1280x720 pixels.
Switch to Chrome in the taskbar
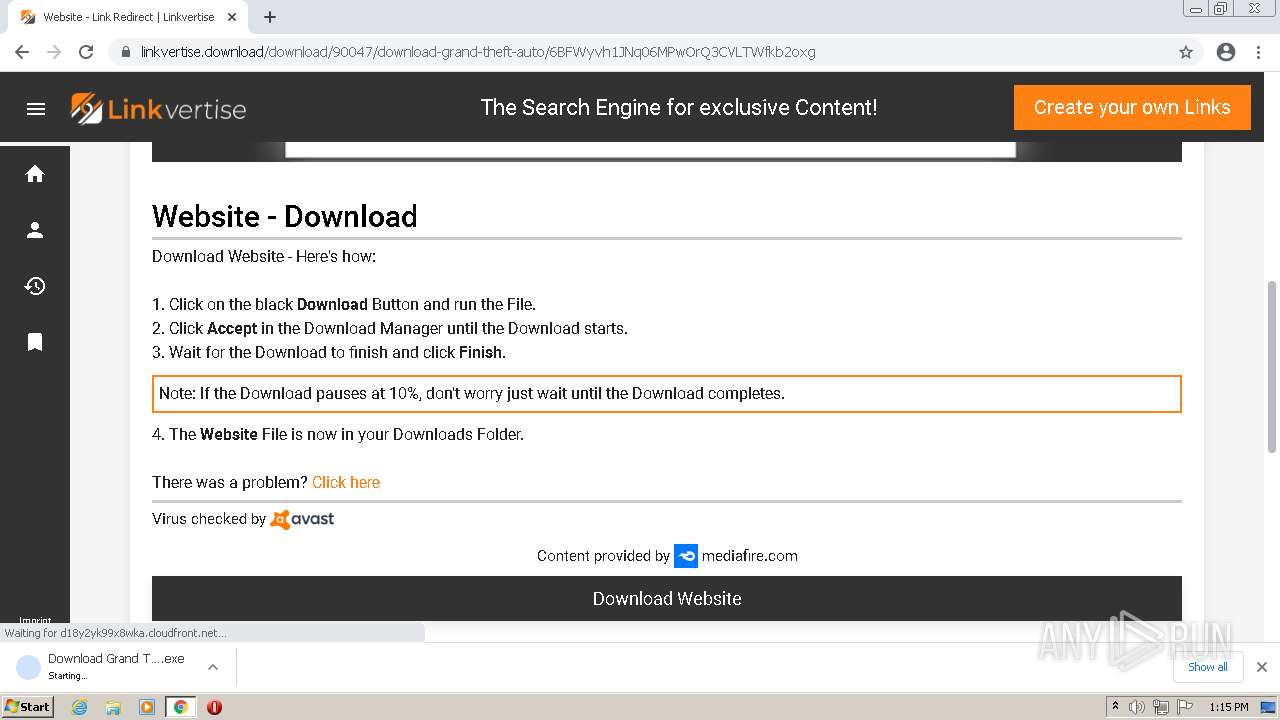(181, 707)
